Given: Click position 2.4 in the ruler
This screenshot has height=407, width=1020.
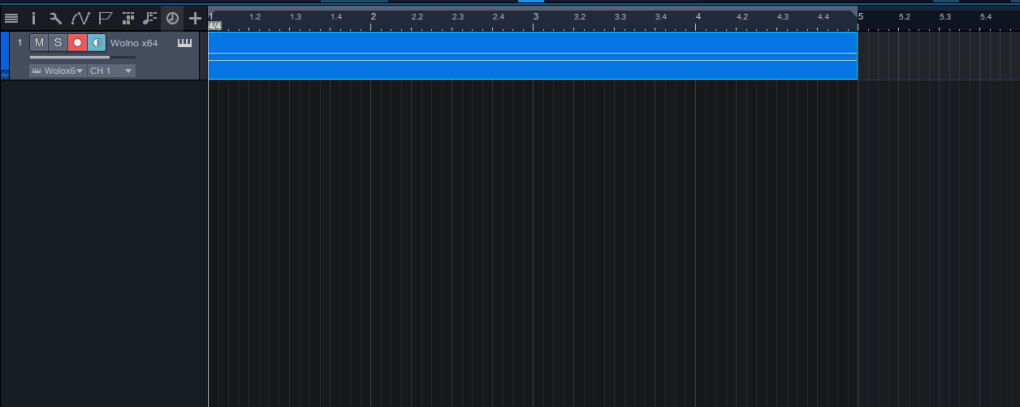Looking at the screenshot, I should [498, 17].
